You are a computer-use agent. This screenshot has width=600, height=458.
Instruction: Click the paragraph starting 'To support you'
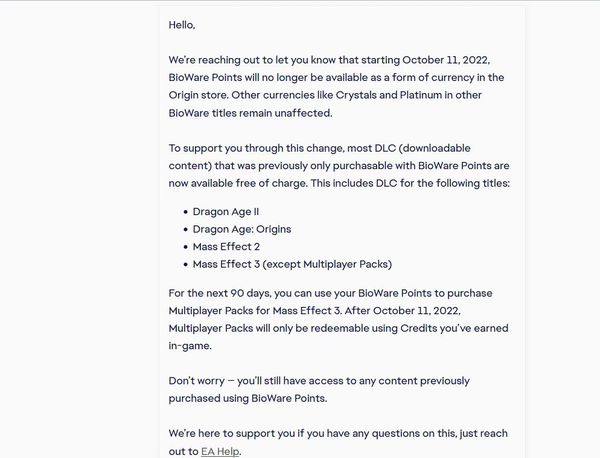coord(342,166)
